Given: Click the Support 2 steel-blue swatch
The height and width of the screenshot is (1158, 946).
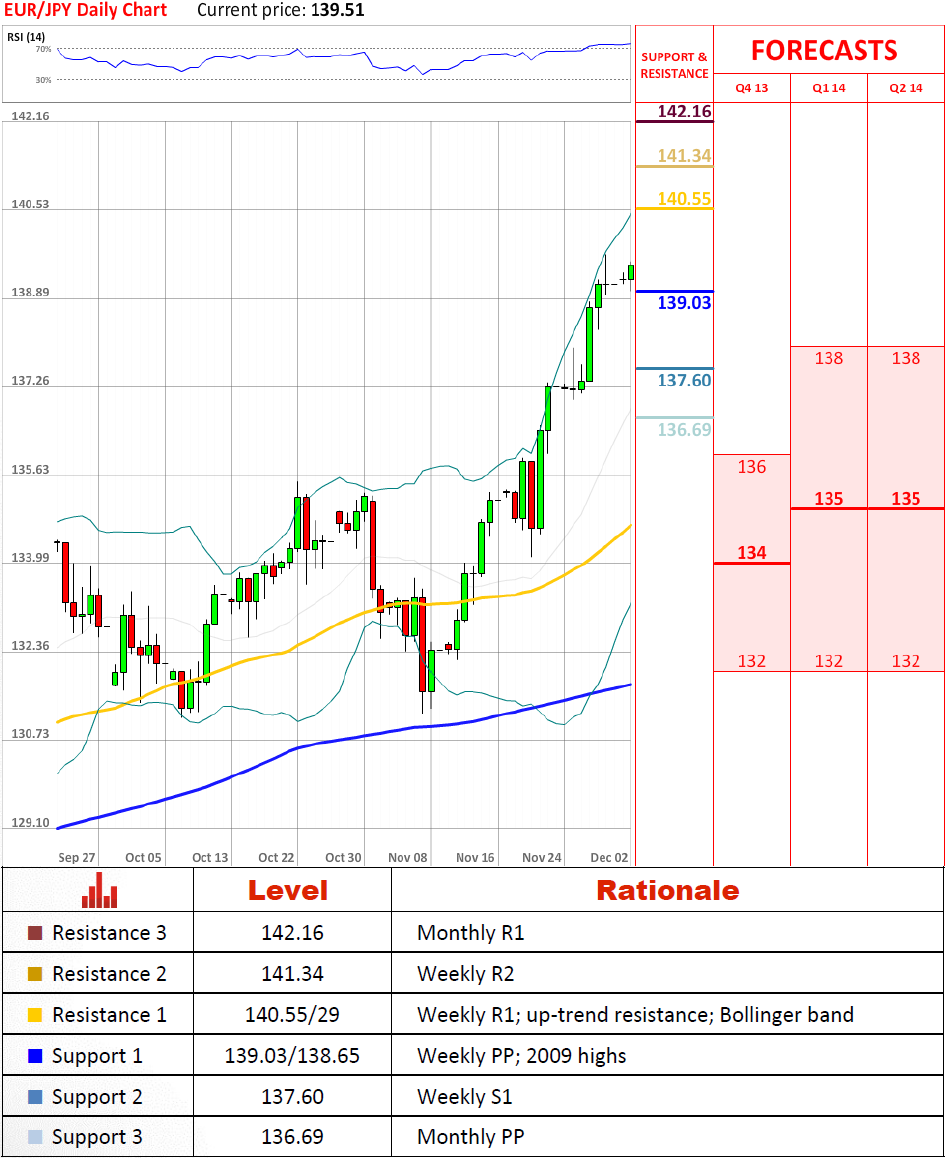Looking at the screenshot, I should [x=35, y=1097].
